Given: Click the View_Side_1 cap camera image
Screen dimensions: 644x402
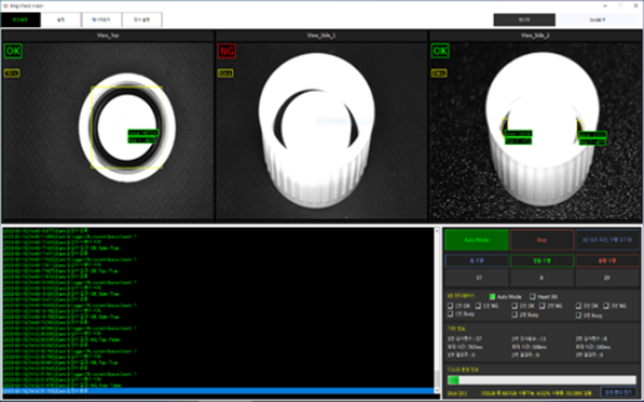Looking at the screenshot, I should coord(321,131).
